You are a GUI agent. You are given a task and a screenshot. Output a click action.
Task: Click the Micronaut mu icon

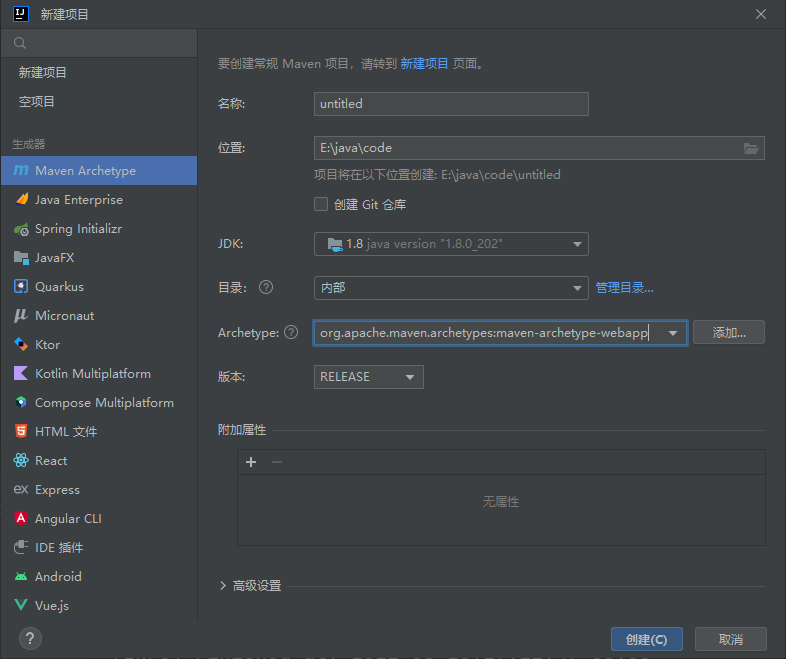pyautogui.click(x=21, y=316)
